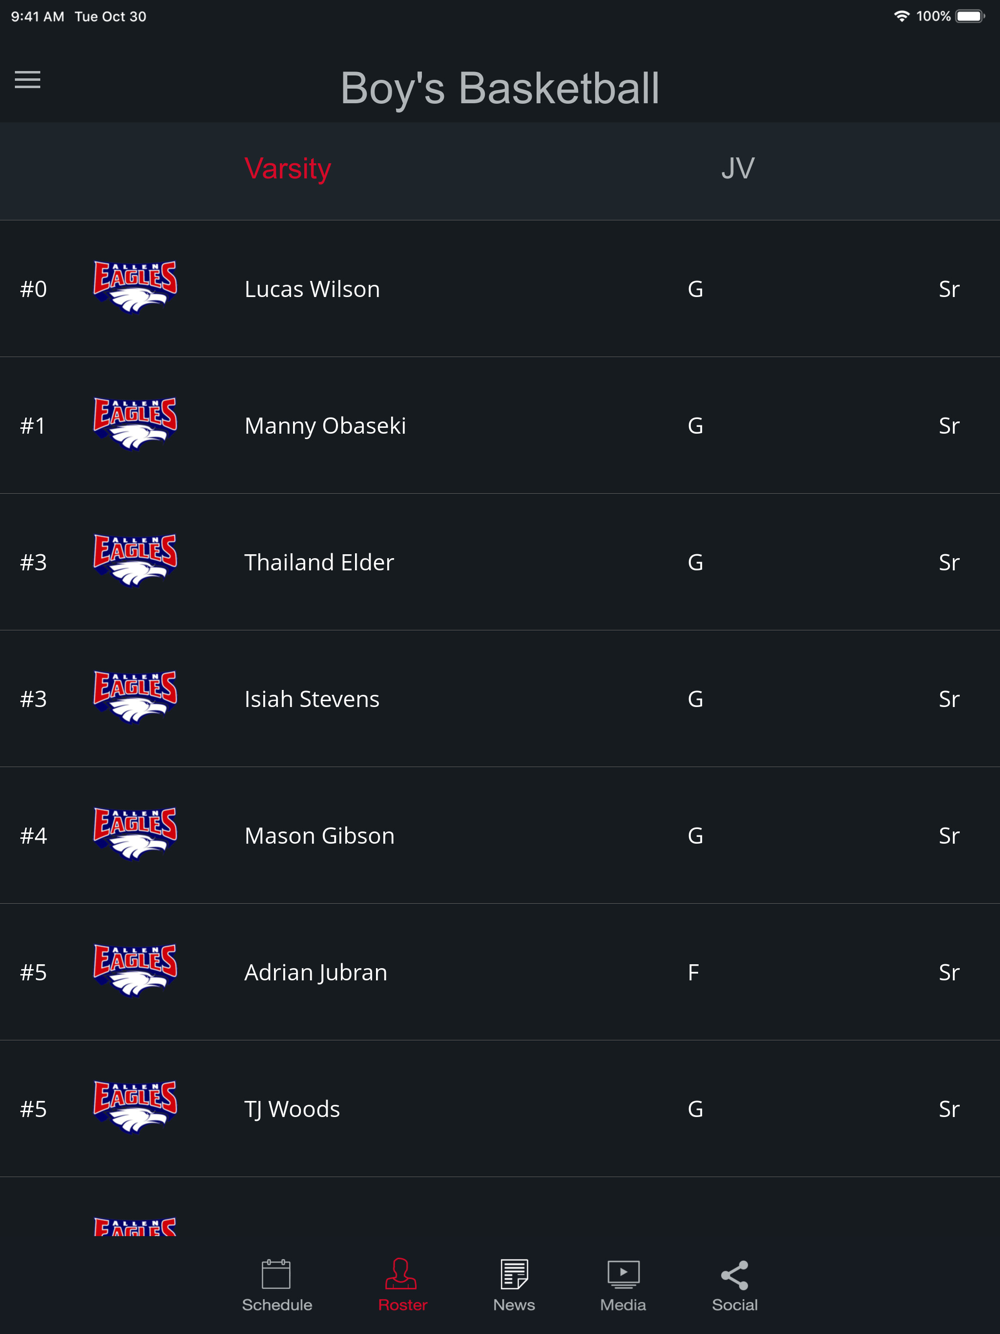Open the hamburger menu
Viewport: 1000px width, 1334px height.
[28, 80]
